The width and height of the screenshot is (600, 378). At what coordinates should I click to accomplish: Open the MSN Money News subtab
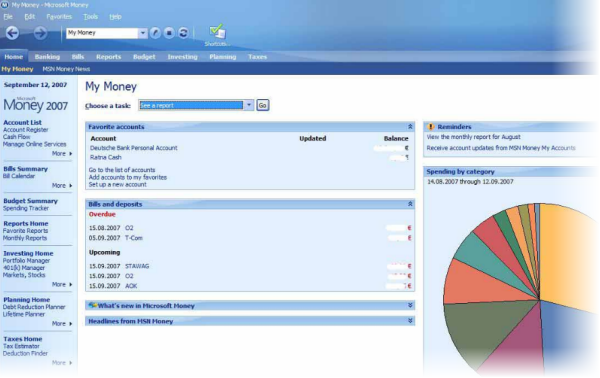coord(66,69)
